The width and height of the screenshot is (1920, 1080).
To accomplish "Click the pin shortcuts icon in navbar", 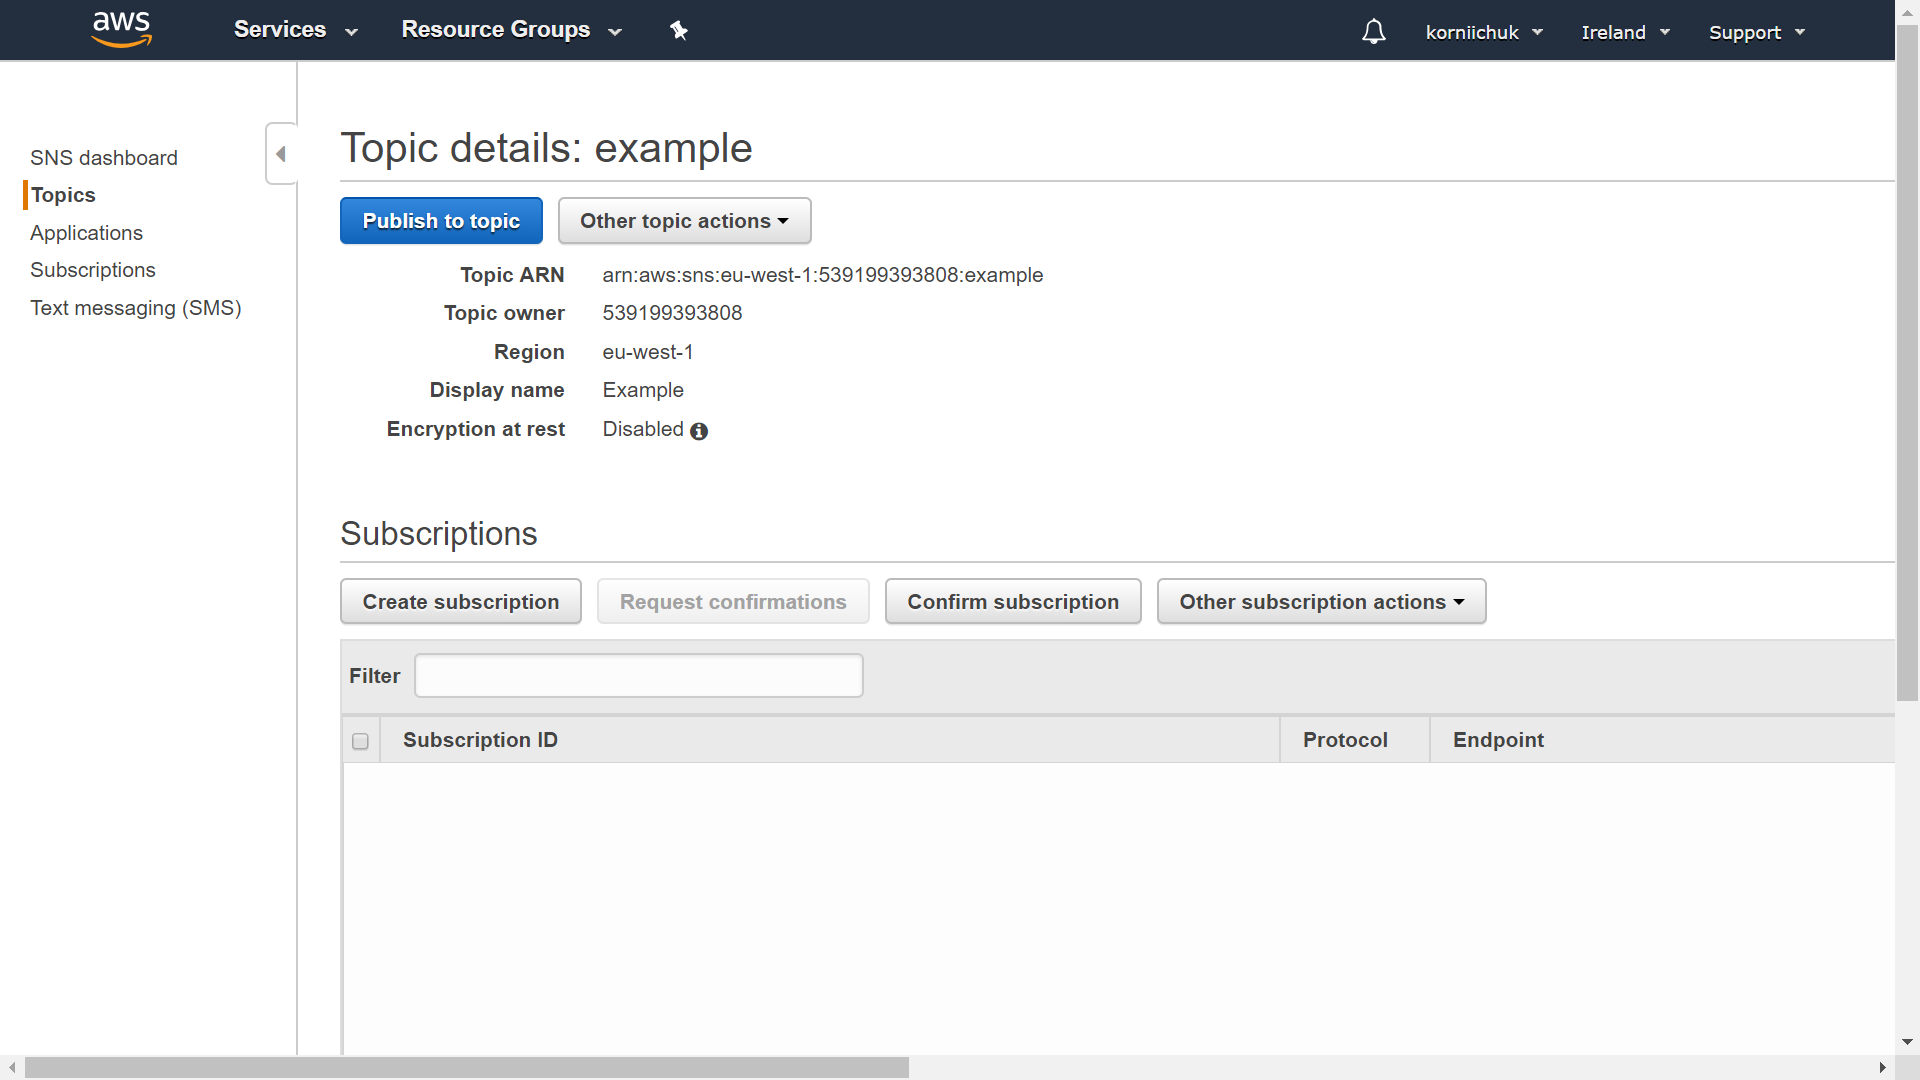I will 679,31.
